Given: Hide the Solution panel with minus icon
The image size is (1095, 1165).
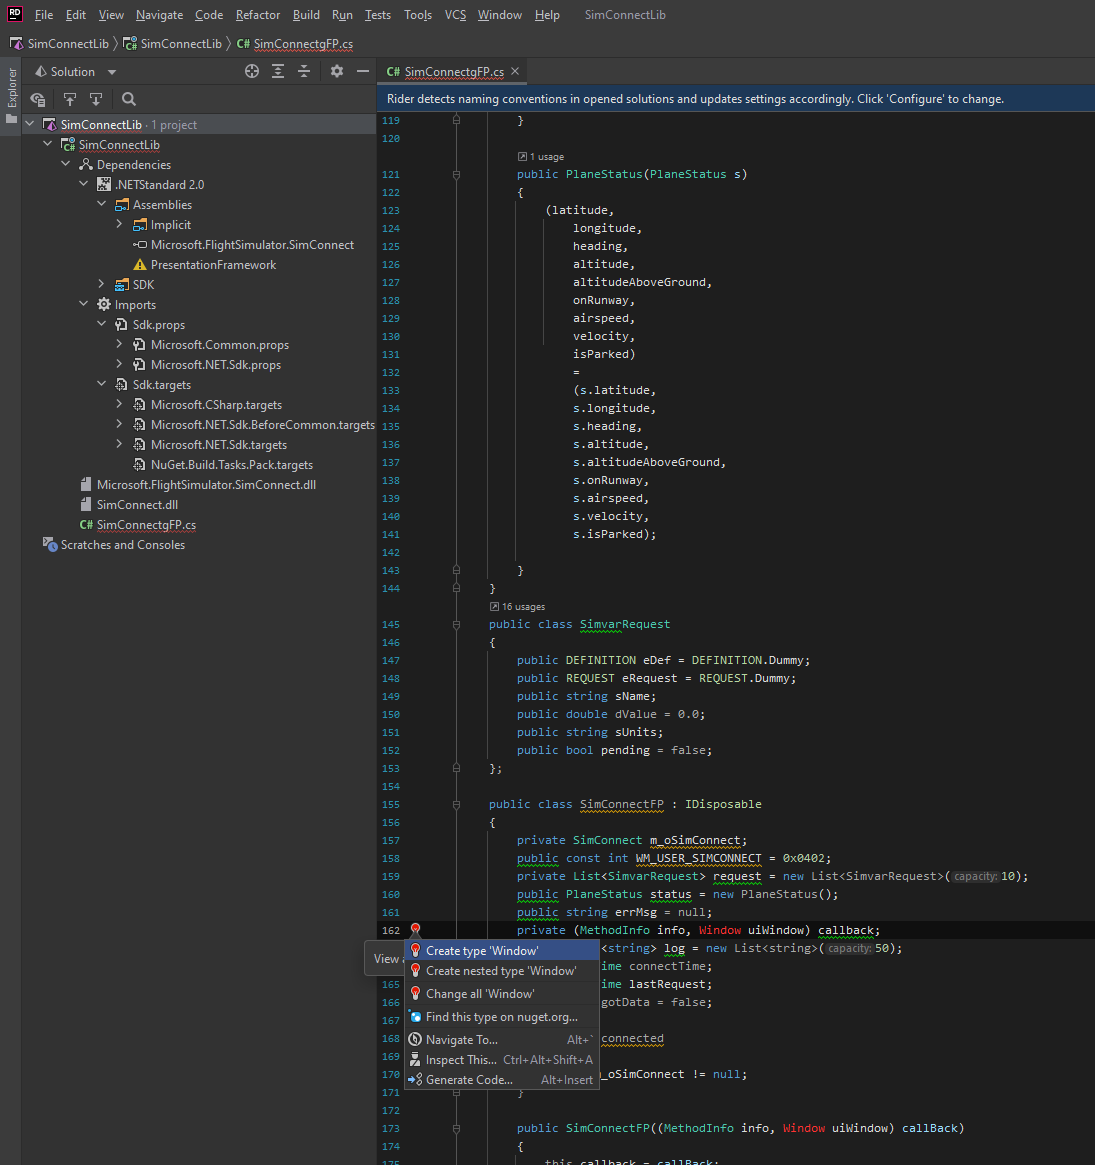Looking at the screenshot, I should [363, 71].
